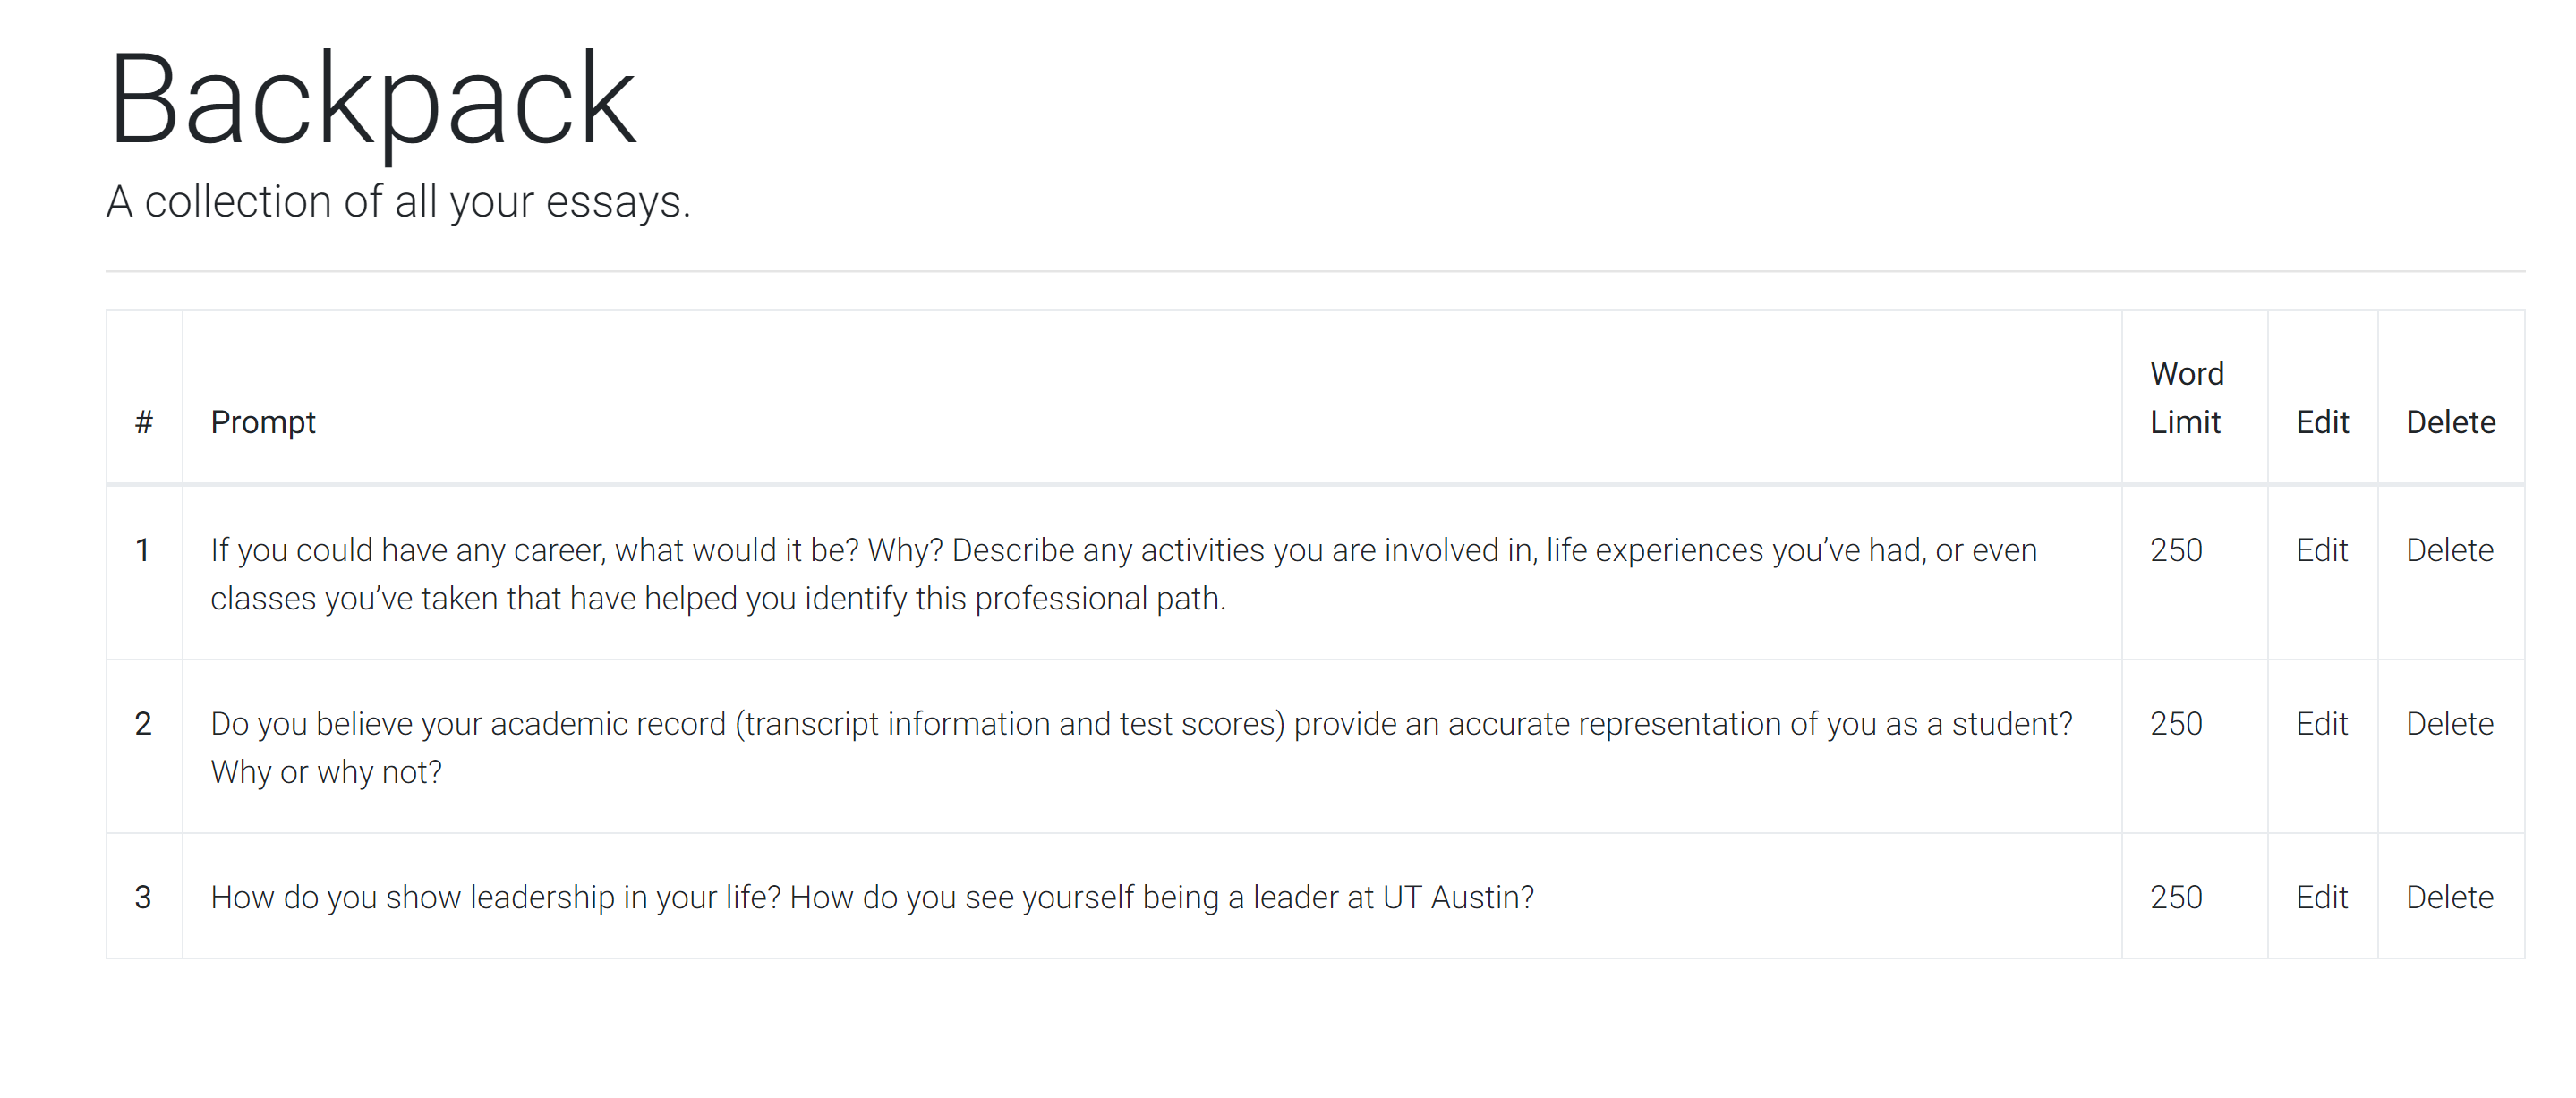This screenshot has width=2576, height=1098.
Task: Delete the academic record essay
Action: pos(2449,724)
